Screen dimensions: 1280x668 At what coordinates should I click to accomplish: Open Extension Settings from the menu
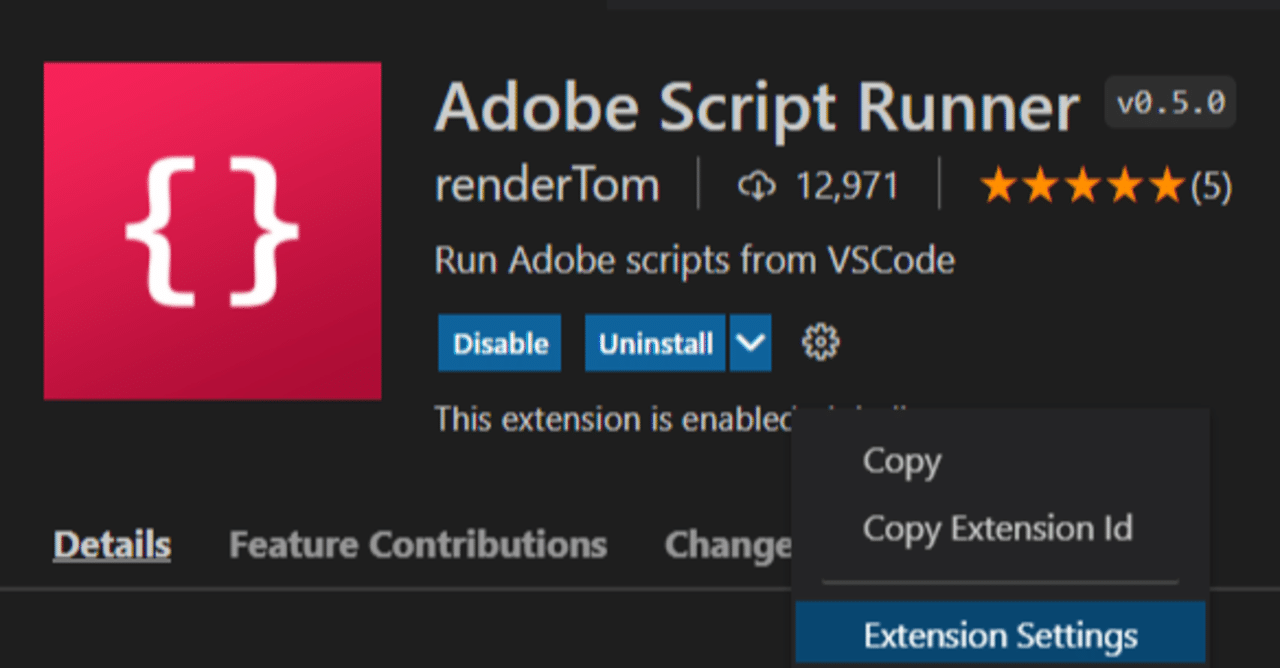point(1000,635)
